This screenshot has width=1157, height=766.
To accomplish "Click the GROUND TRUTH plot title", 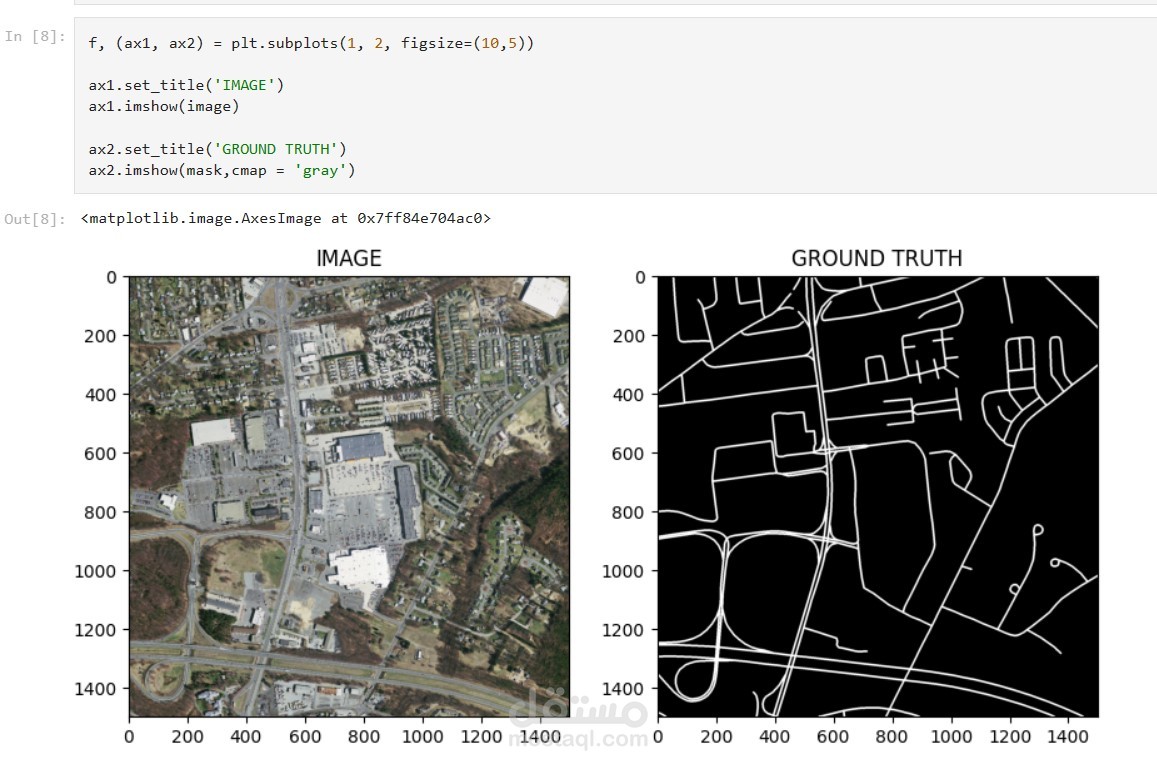I will (x=876, y=258).
